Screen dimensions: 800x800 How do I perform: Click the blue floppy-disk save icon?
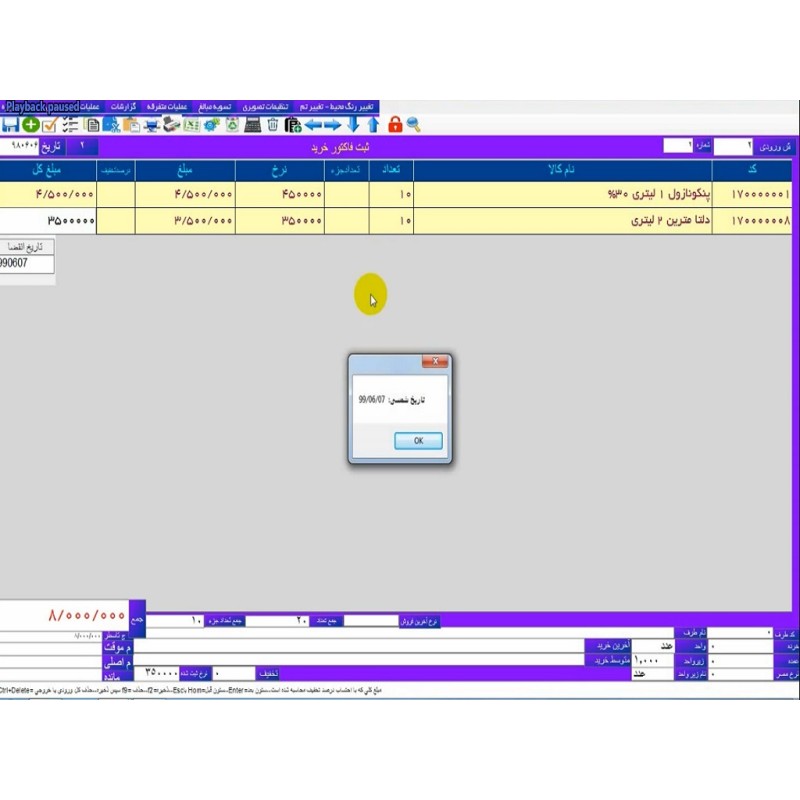pos(10,125)
